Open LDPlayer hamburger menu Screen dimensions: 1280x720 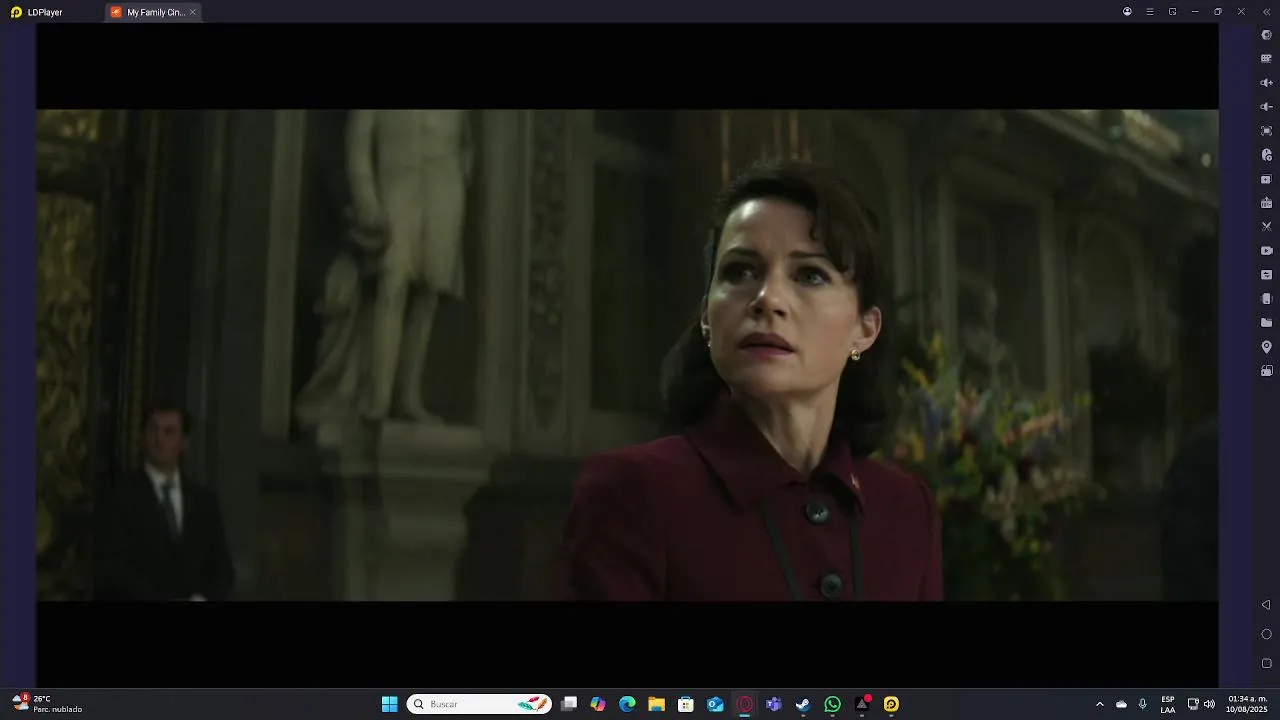click(1150, 12)
